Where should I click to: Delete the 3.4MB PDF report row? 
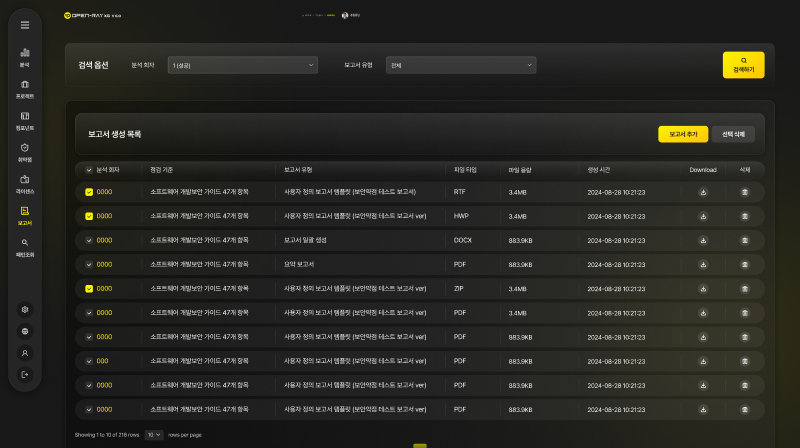click(745, 313)
